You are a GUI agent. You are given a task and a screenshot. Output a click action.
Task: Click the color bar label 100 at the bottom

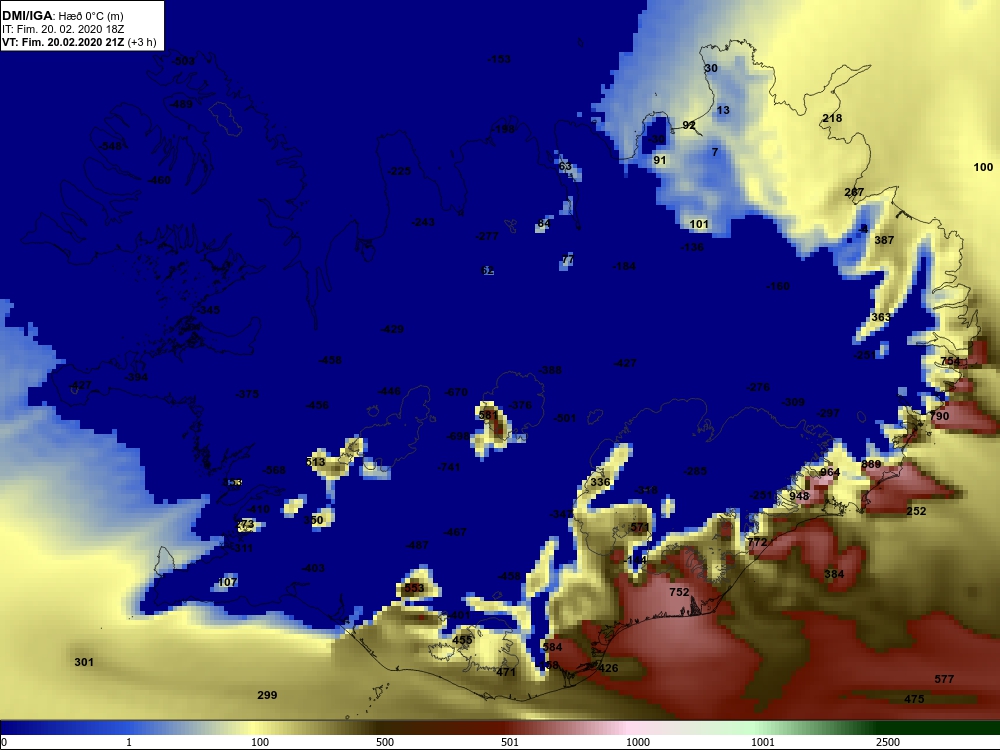click(260, 742)
